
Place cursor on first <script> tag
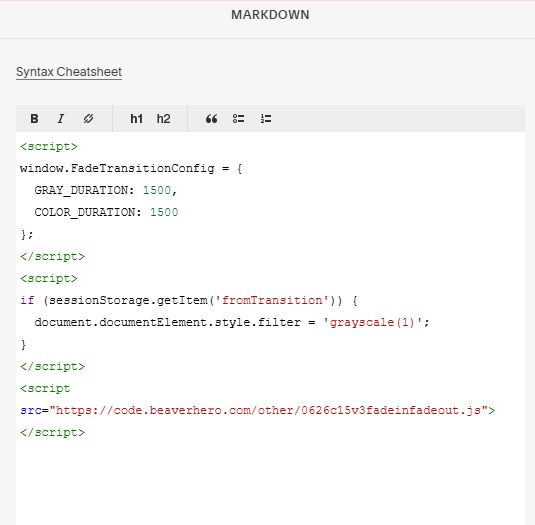pos(49,147)
